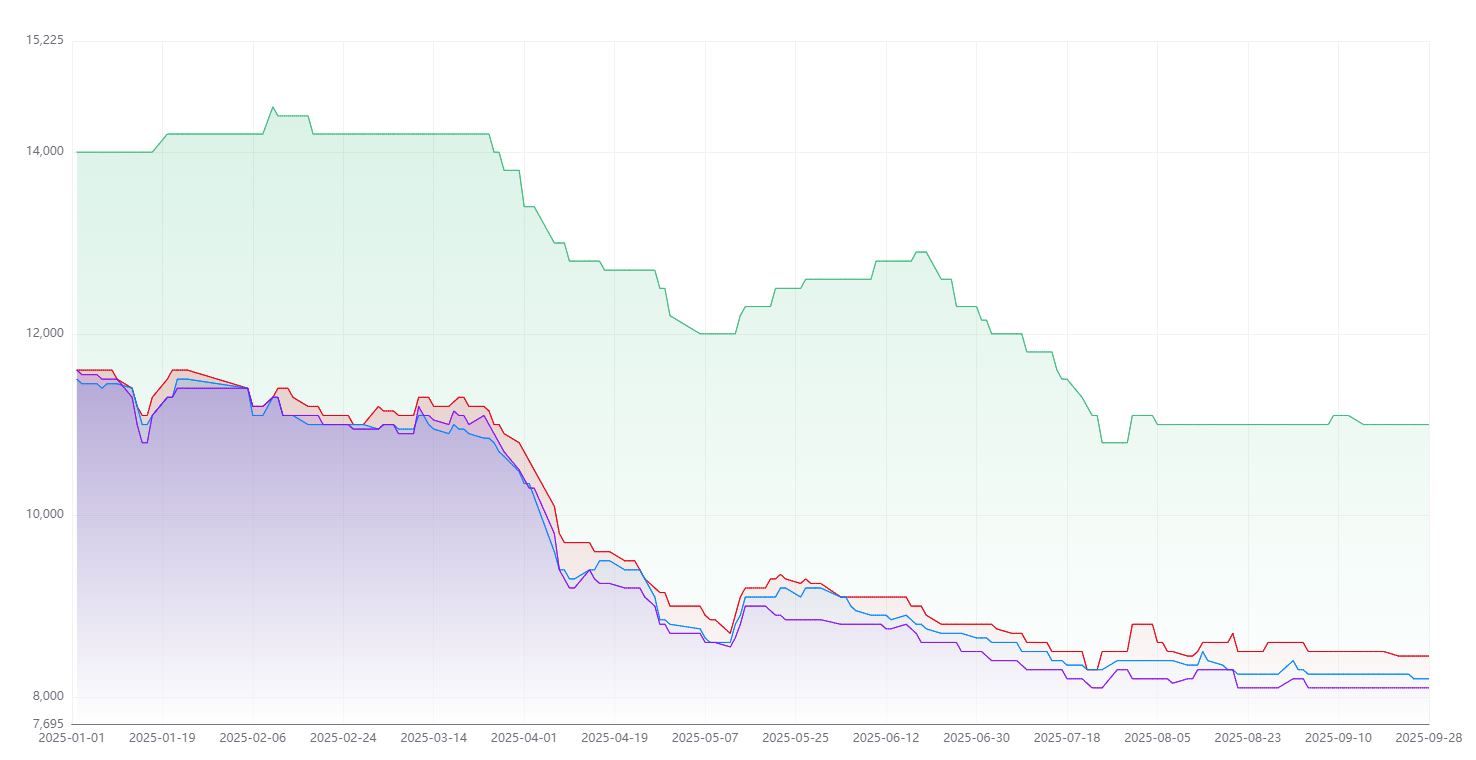Screen dimensions: 1476x760
Task: Select the 2025-04-01 date label
Action: point(524,737)
